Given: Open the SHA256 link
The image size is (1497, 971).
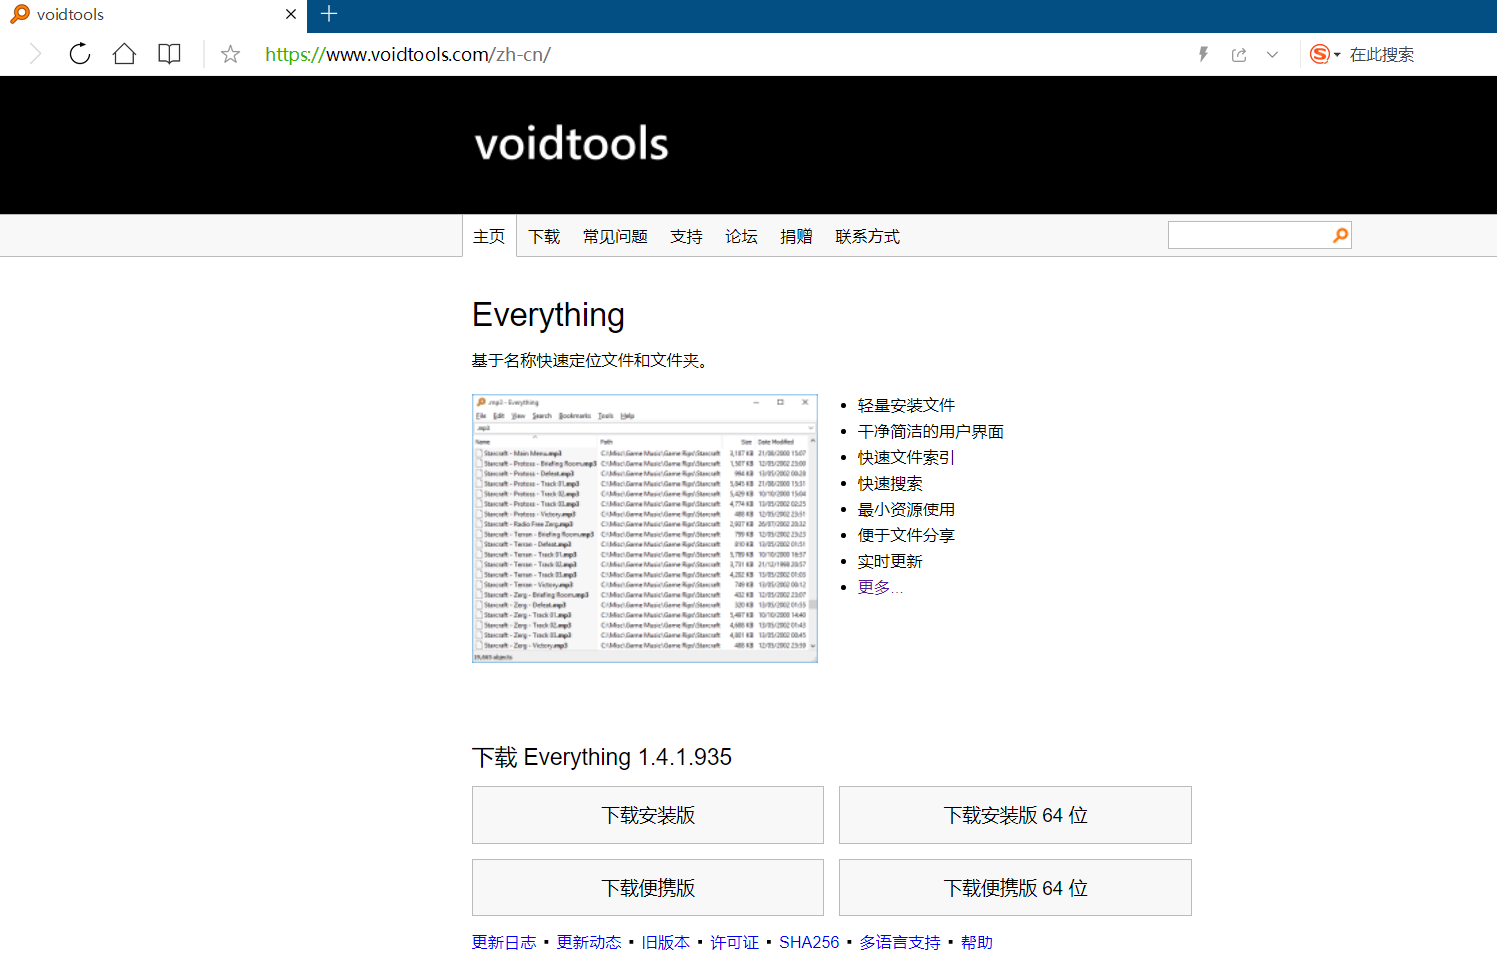Looking at the screenshot, I should pyautogui.click(x=809, y=942).
